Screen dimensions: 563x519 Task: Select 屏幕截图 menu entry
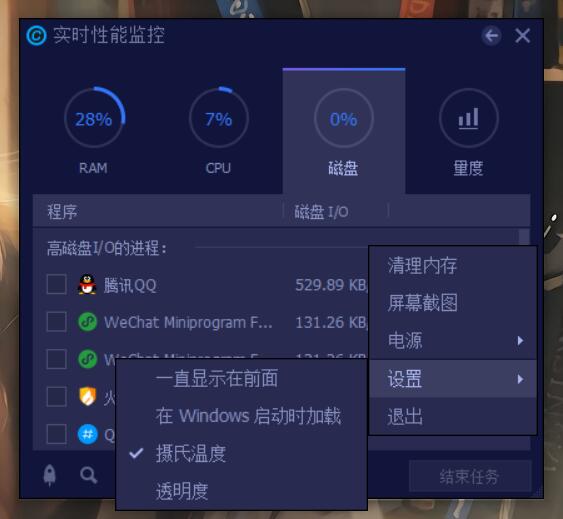pos(453,303)
